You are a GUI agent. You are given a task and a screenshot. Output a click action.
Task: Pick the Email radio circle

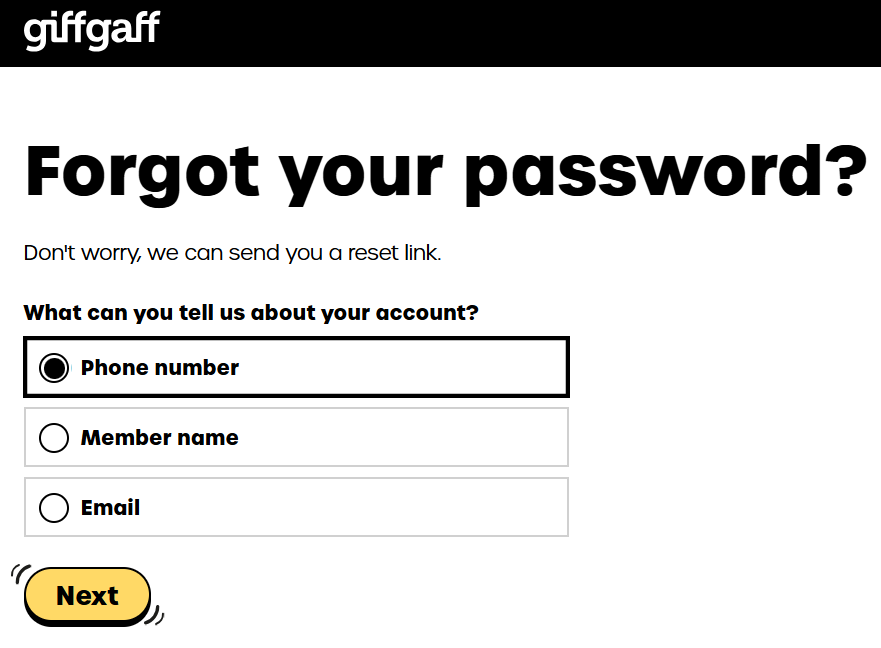(x=54, y=508)
